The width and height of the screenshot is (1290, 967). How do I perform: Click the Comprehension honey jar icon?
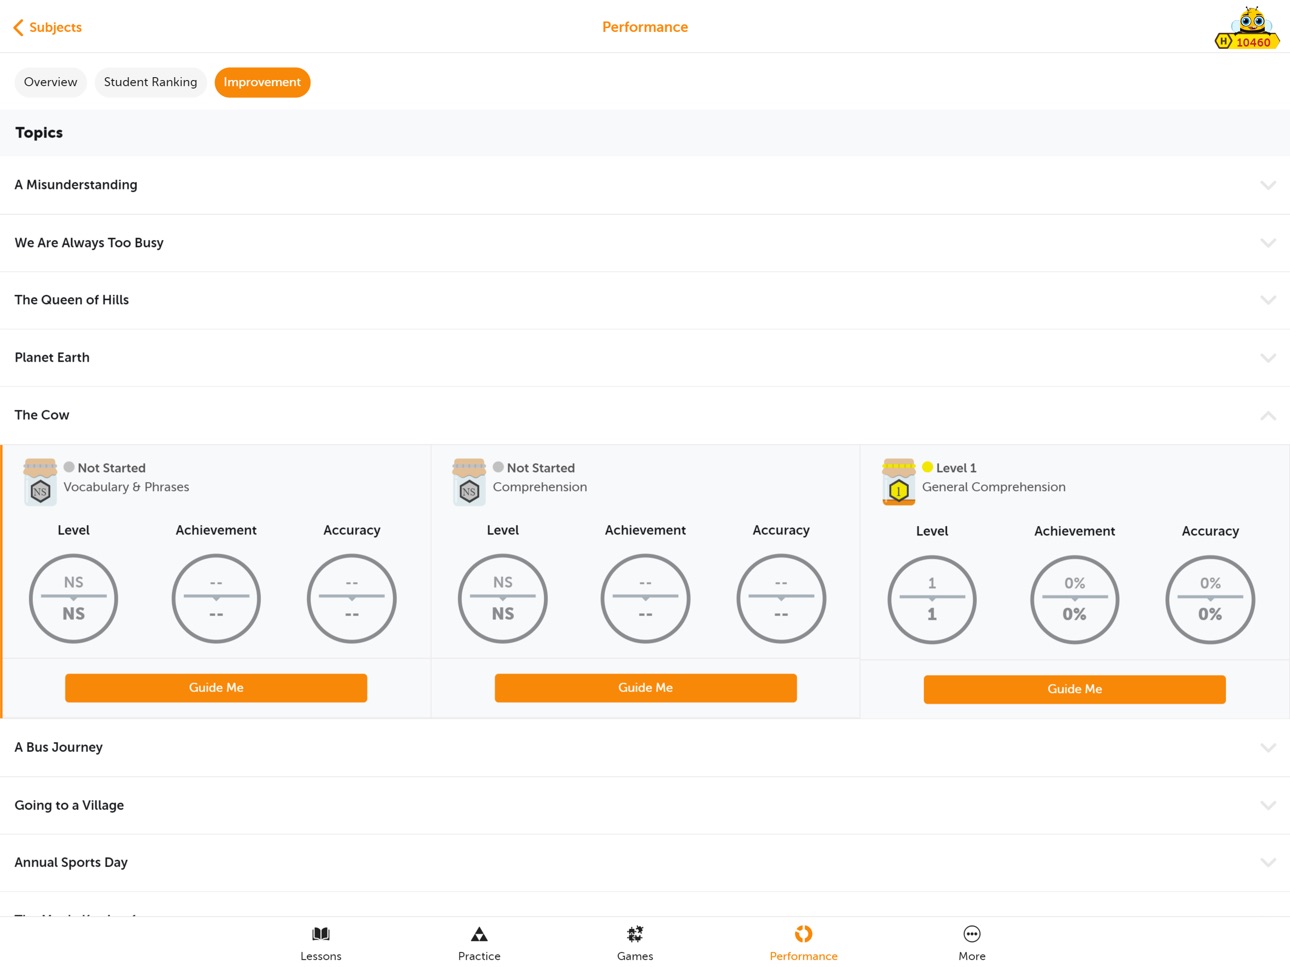pos(469,481)
